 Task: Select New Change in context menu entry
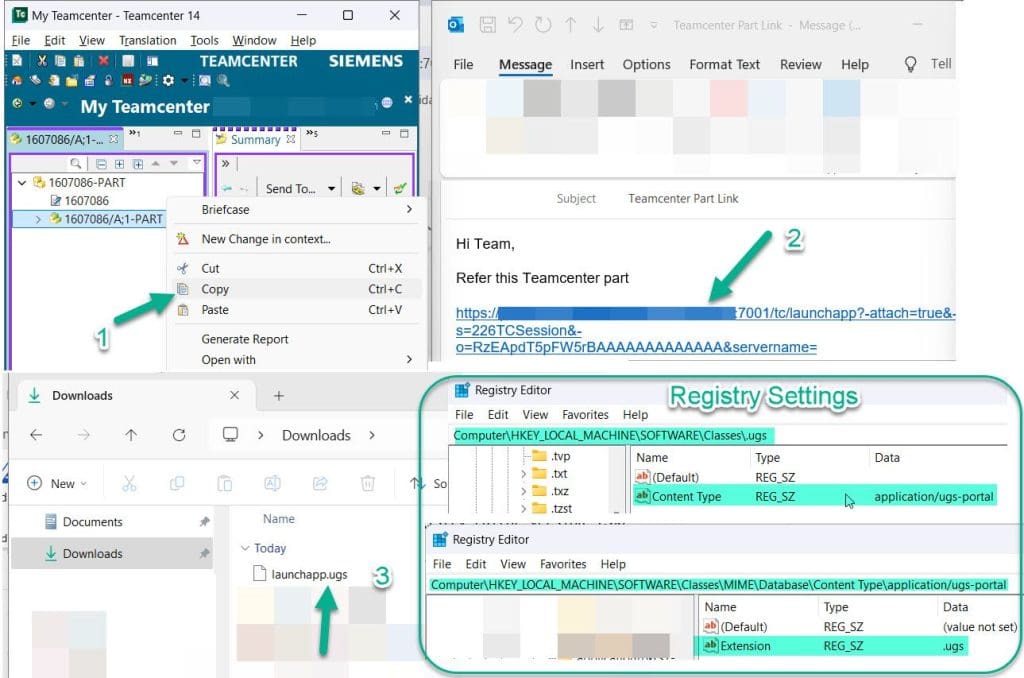(x=293, y=239)
